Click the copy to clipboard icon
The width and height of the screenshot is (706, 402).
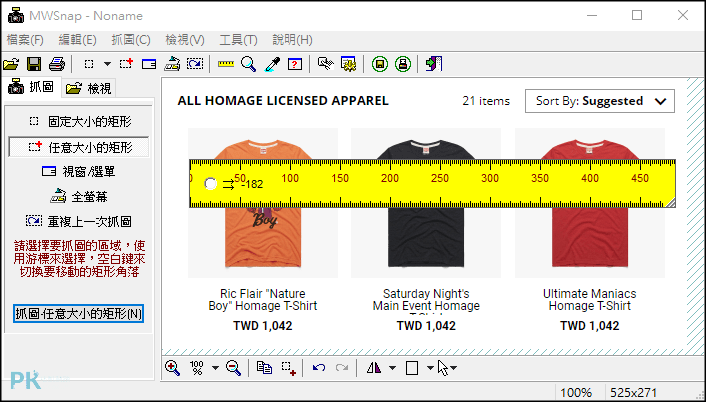click(x=264, y=368)
